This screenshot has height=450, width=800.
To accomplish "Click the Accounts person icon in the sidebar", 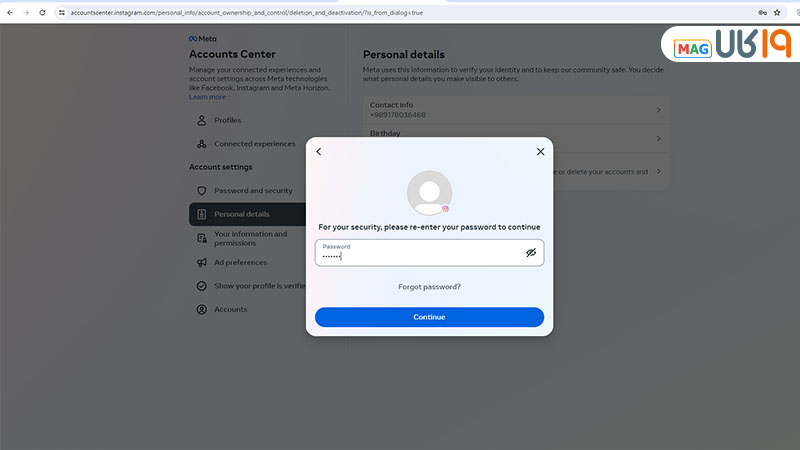I will 202,310.
